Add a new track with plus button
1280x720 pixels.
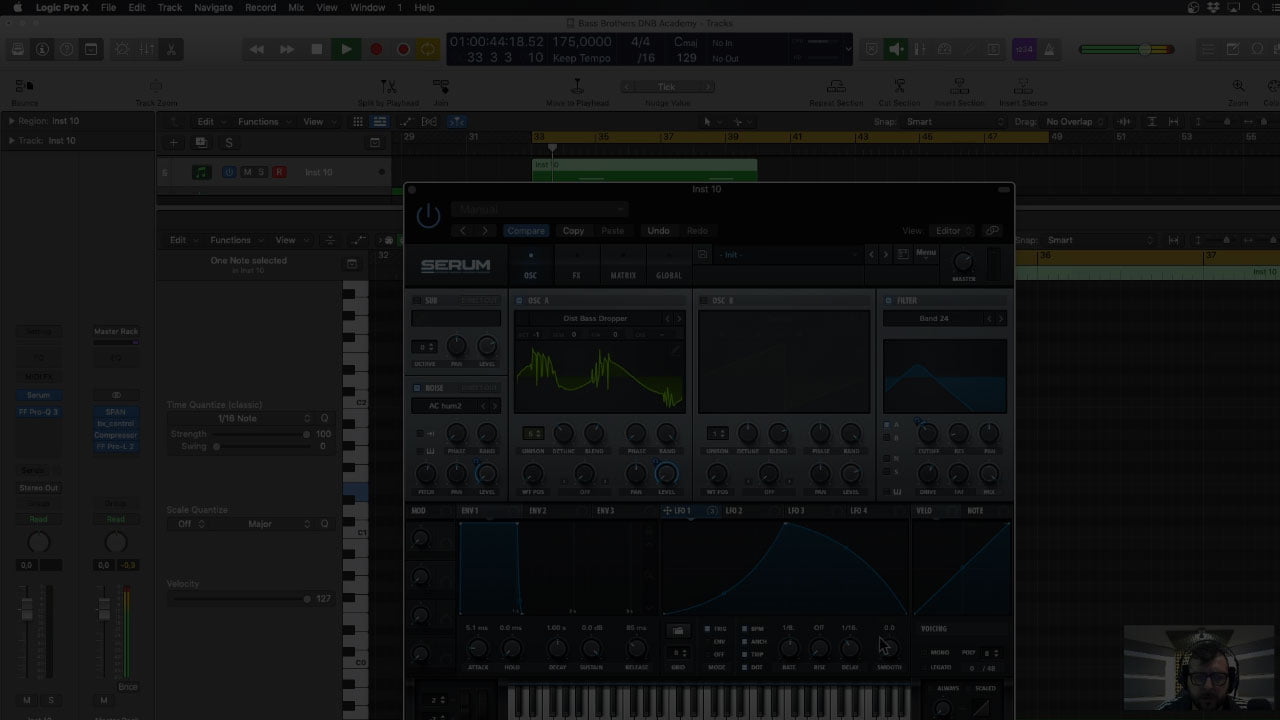[173, 143]
